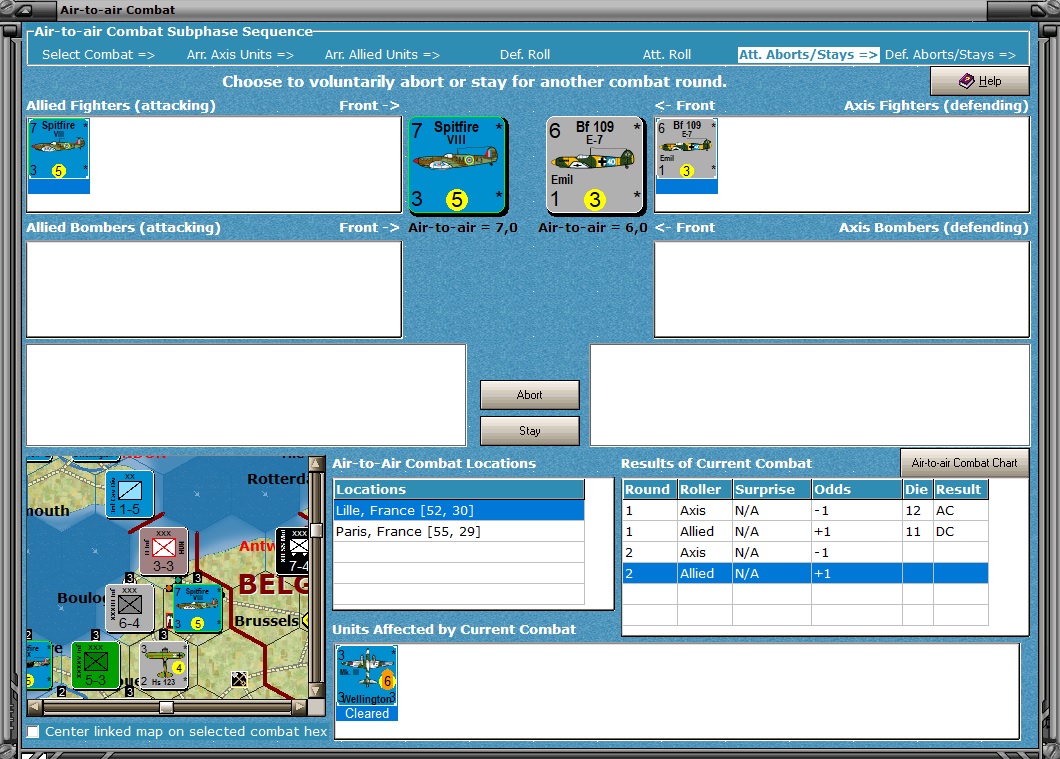Viewport: 1060px width, 759px height.
Task: Click map horizontal scrollbar left arrow
Action: (34, 707)
